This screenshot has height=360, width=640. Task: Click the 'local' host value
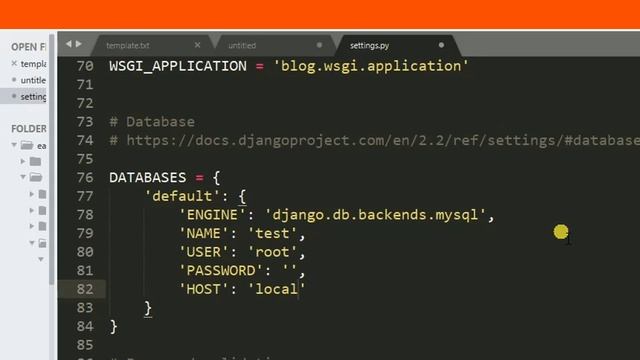pyautogui.click(x=276, y=289)
